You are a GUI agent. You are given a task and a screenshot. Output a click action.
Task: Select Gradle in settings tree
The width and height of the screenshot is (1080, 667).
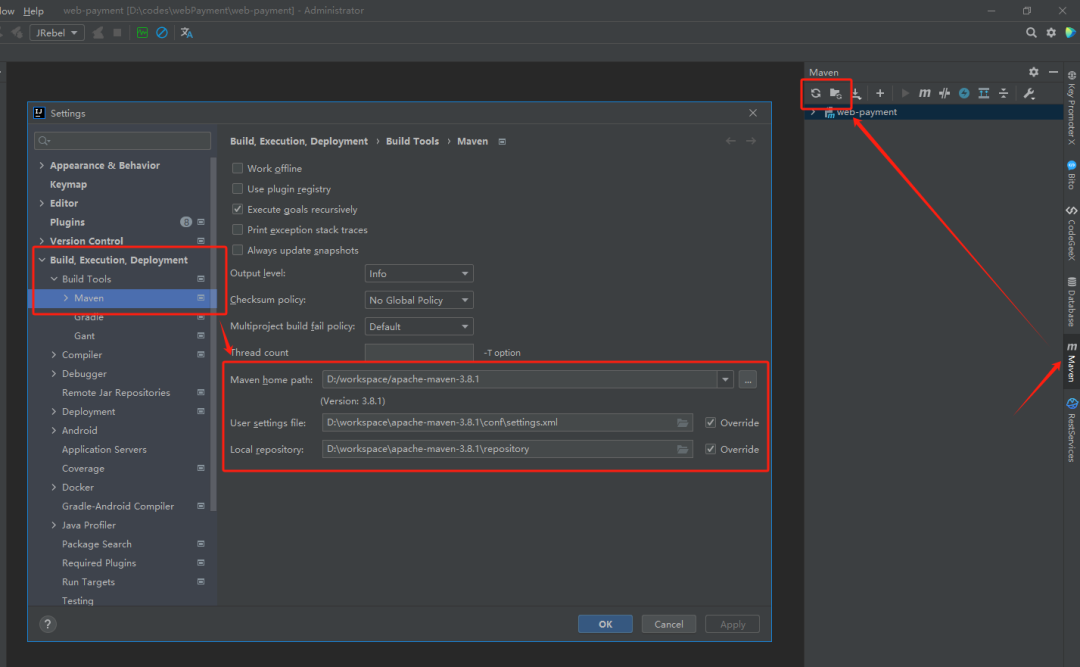89,317
